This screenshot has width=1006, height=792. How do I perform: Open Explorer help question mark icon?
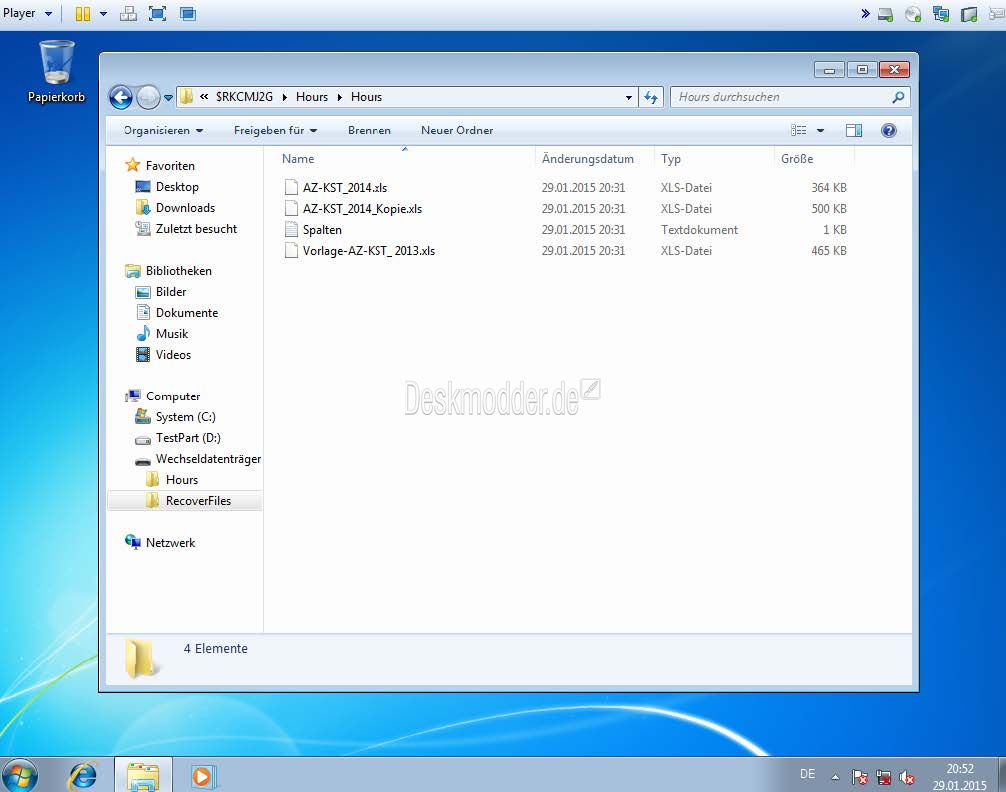[889, 130]
